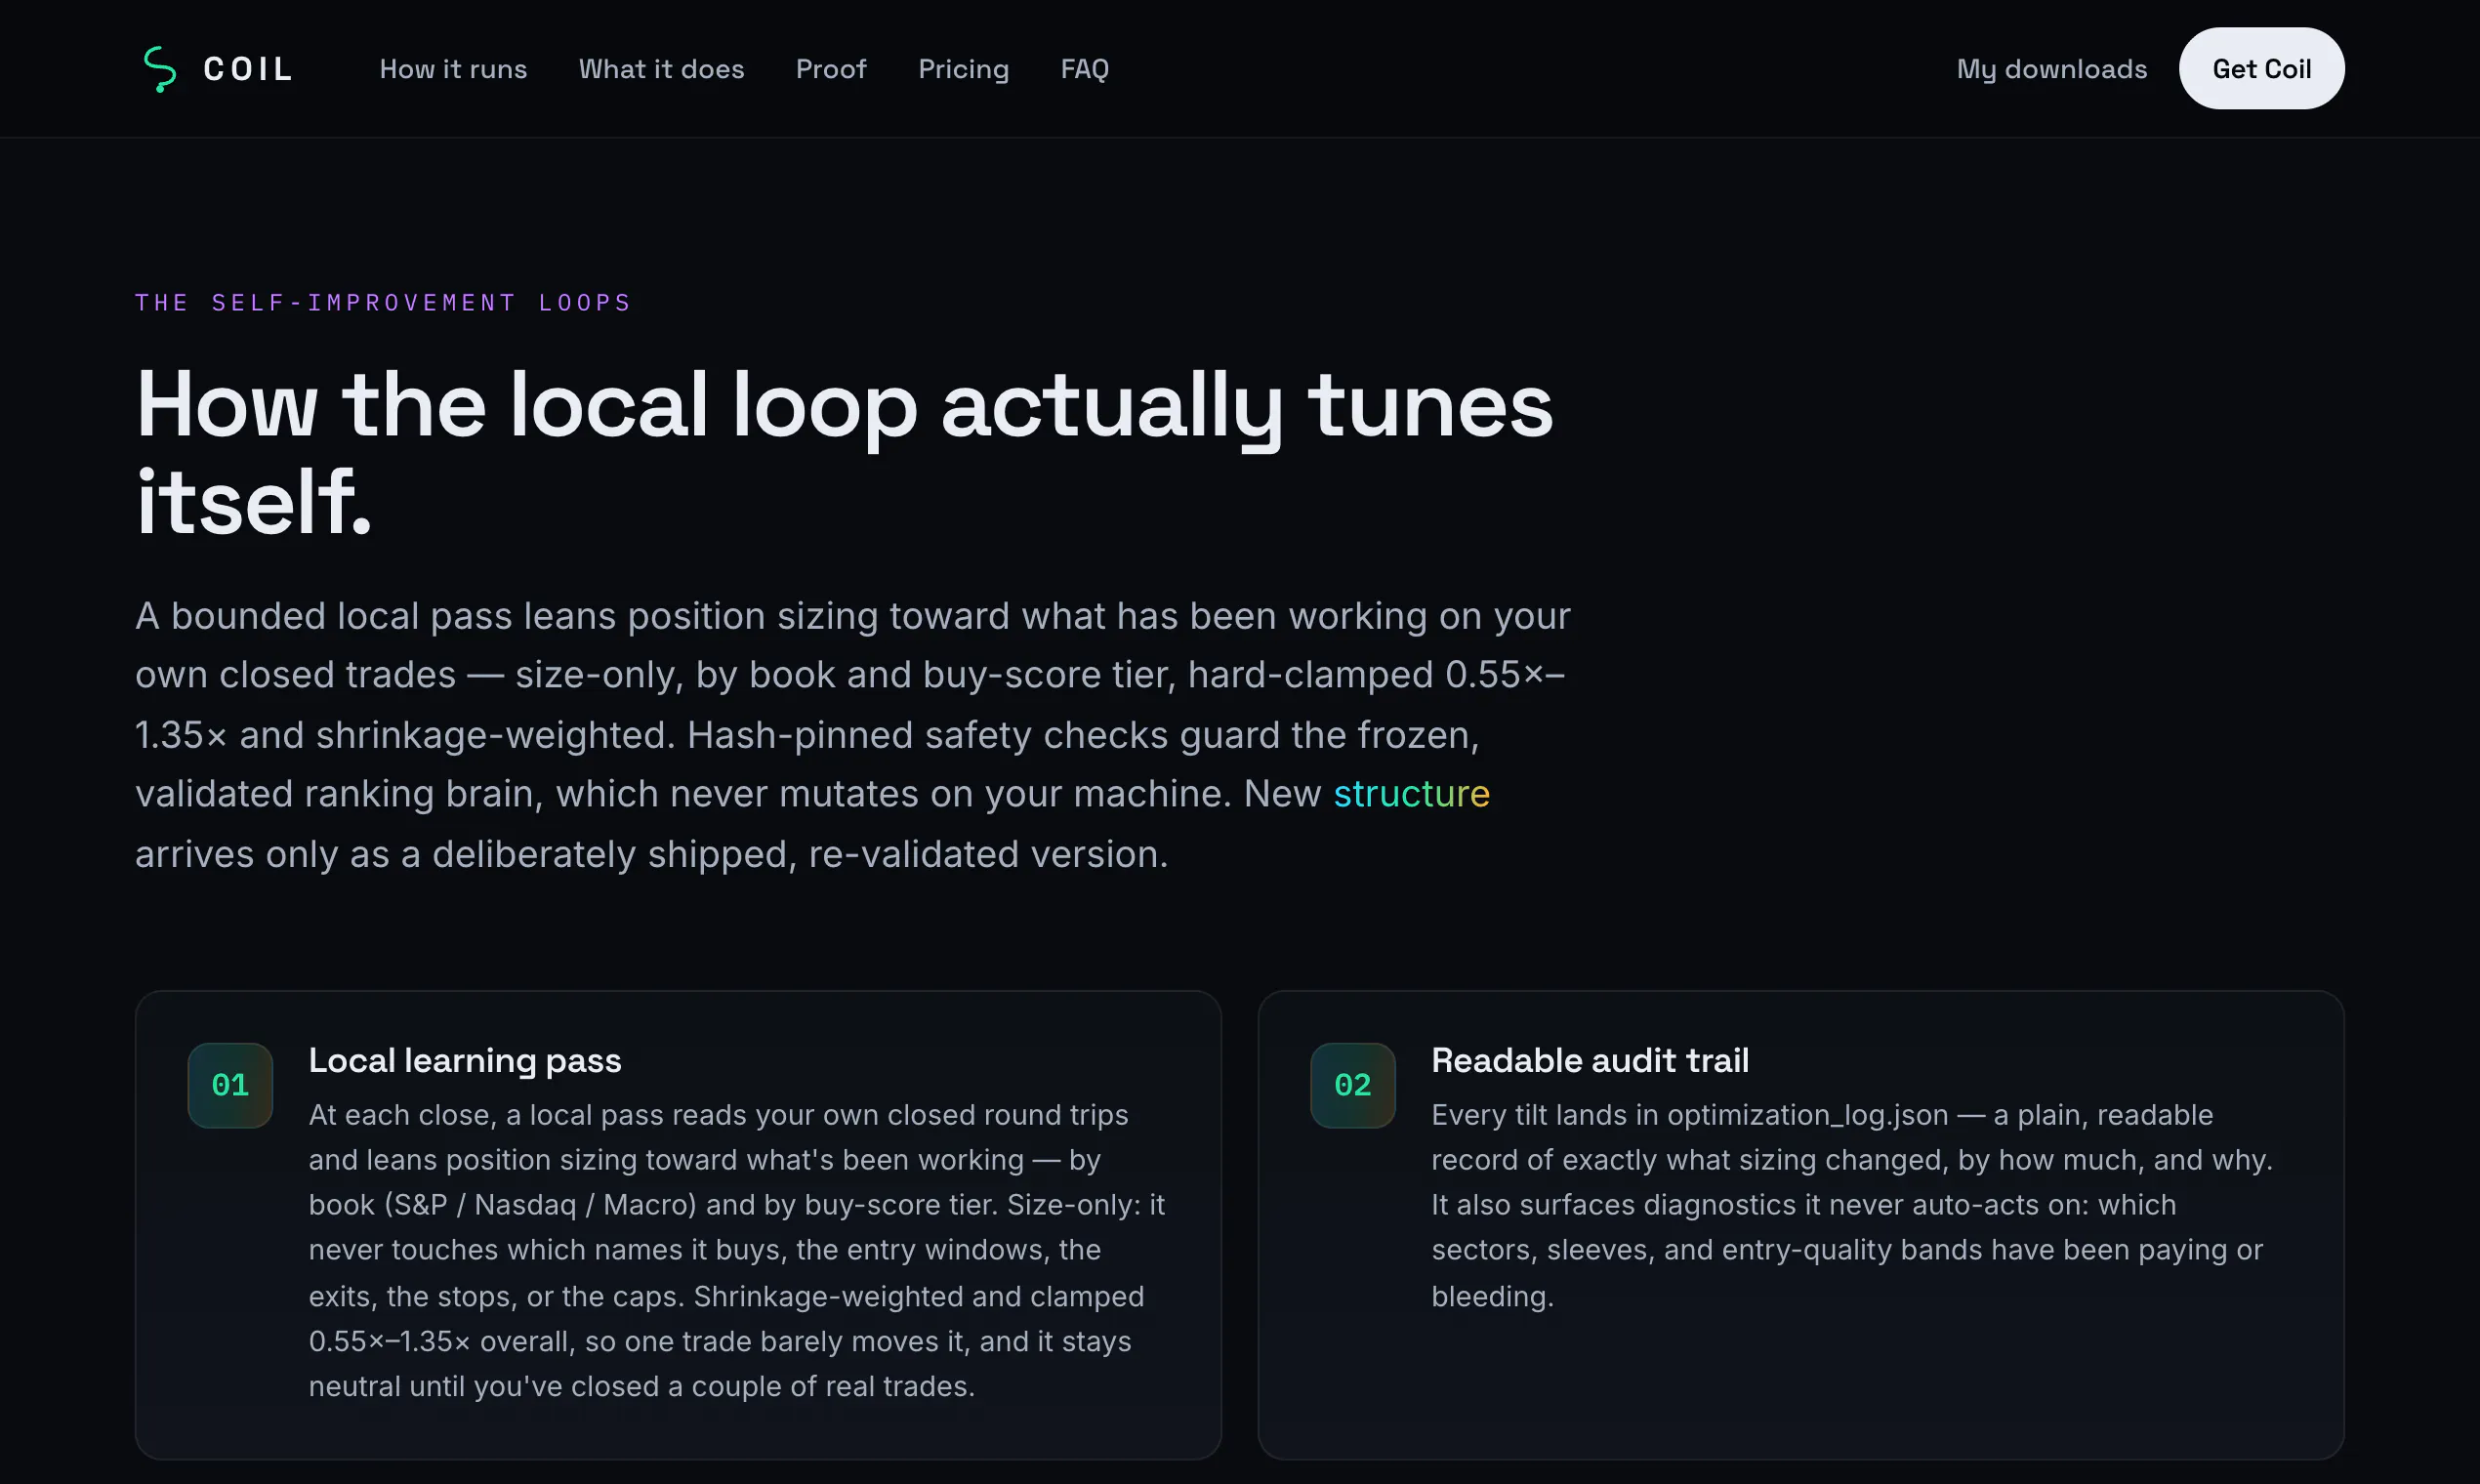Navigate to Pricing
Image resolution: width=2480 pixels, height=1484 pixels.
click(963, 69)
